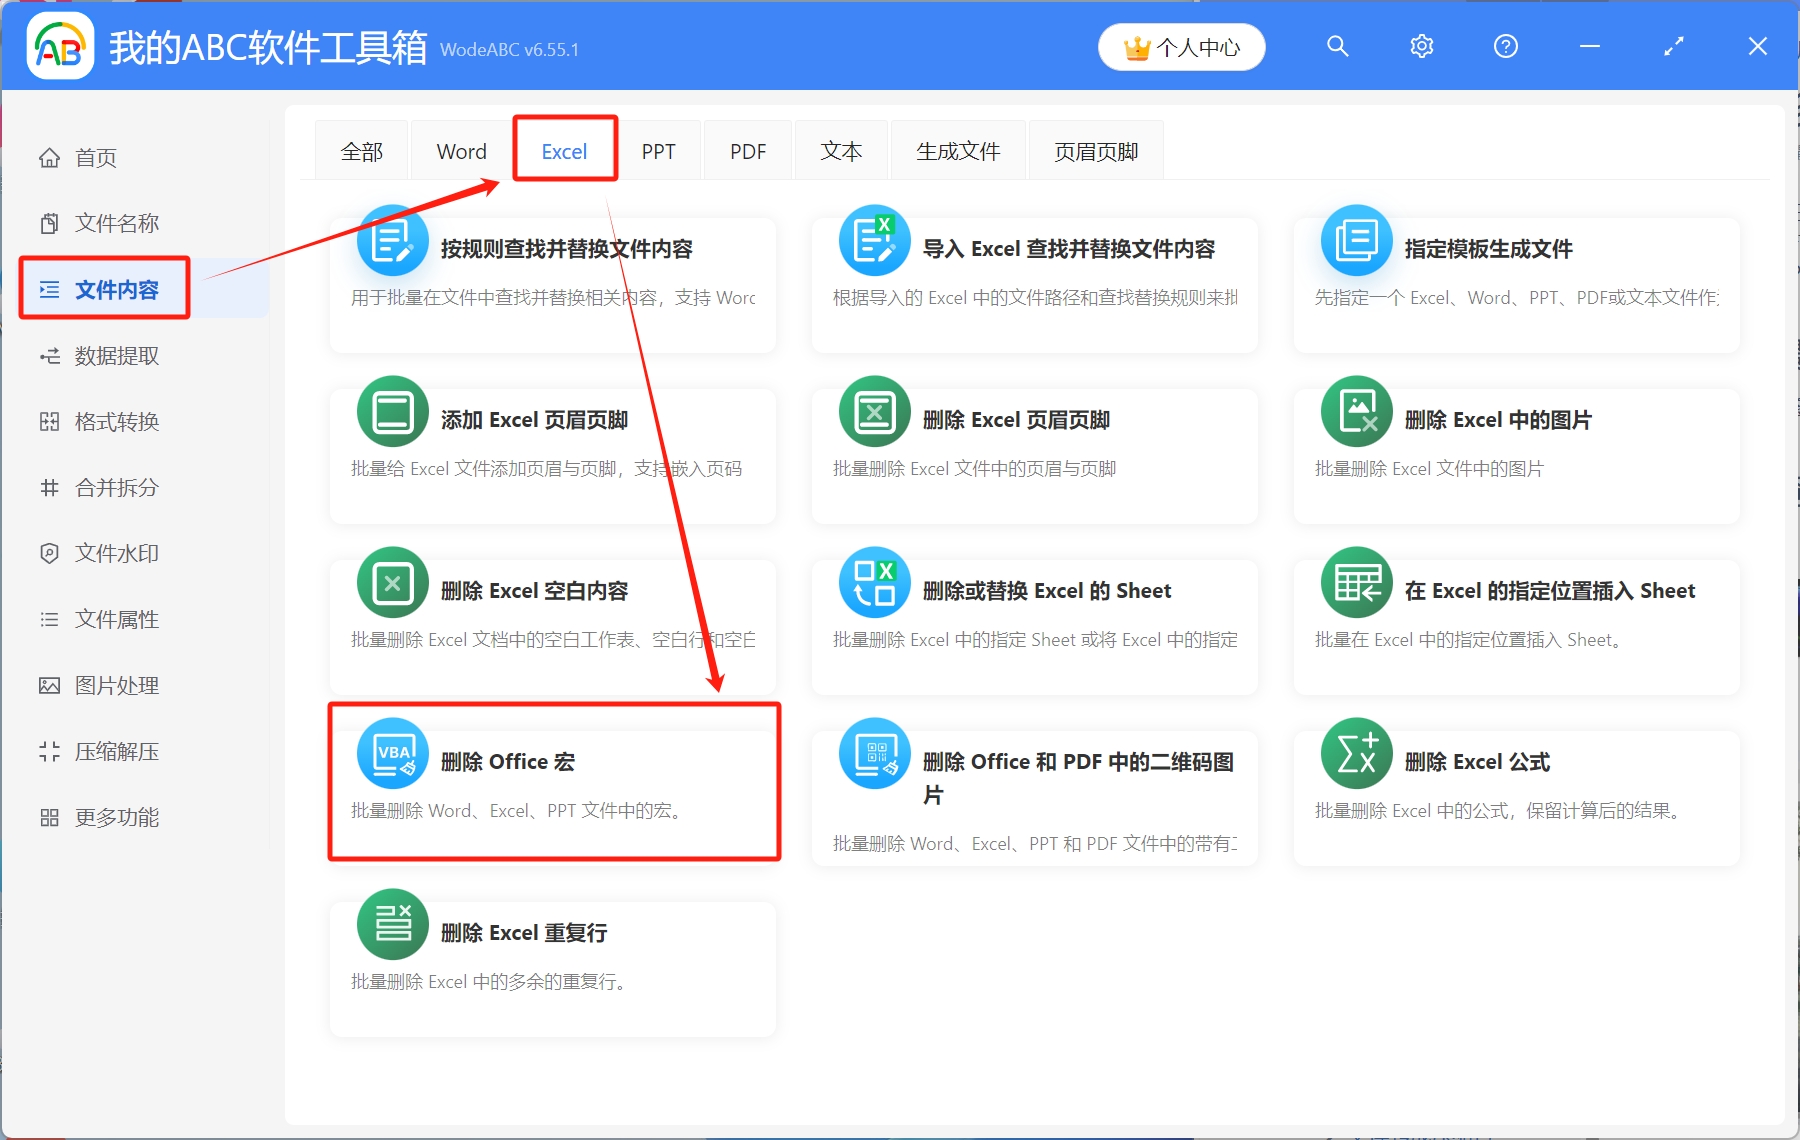Click the 删除 Excel 公式 sigma icon

coord(1356,754)
